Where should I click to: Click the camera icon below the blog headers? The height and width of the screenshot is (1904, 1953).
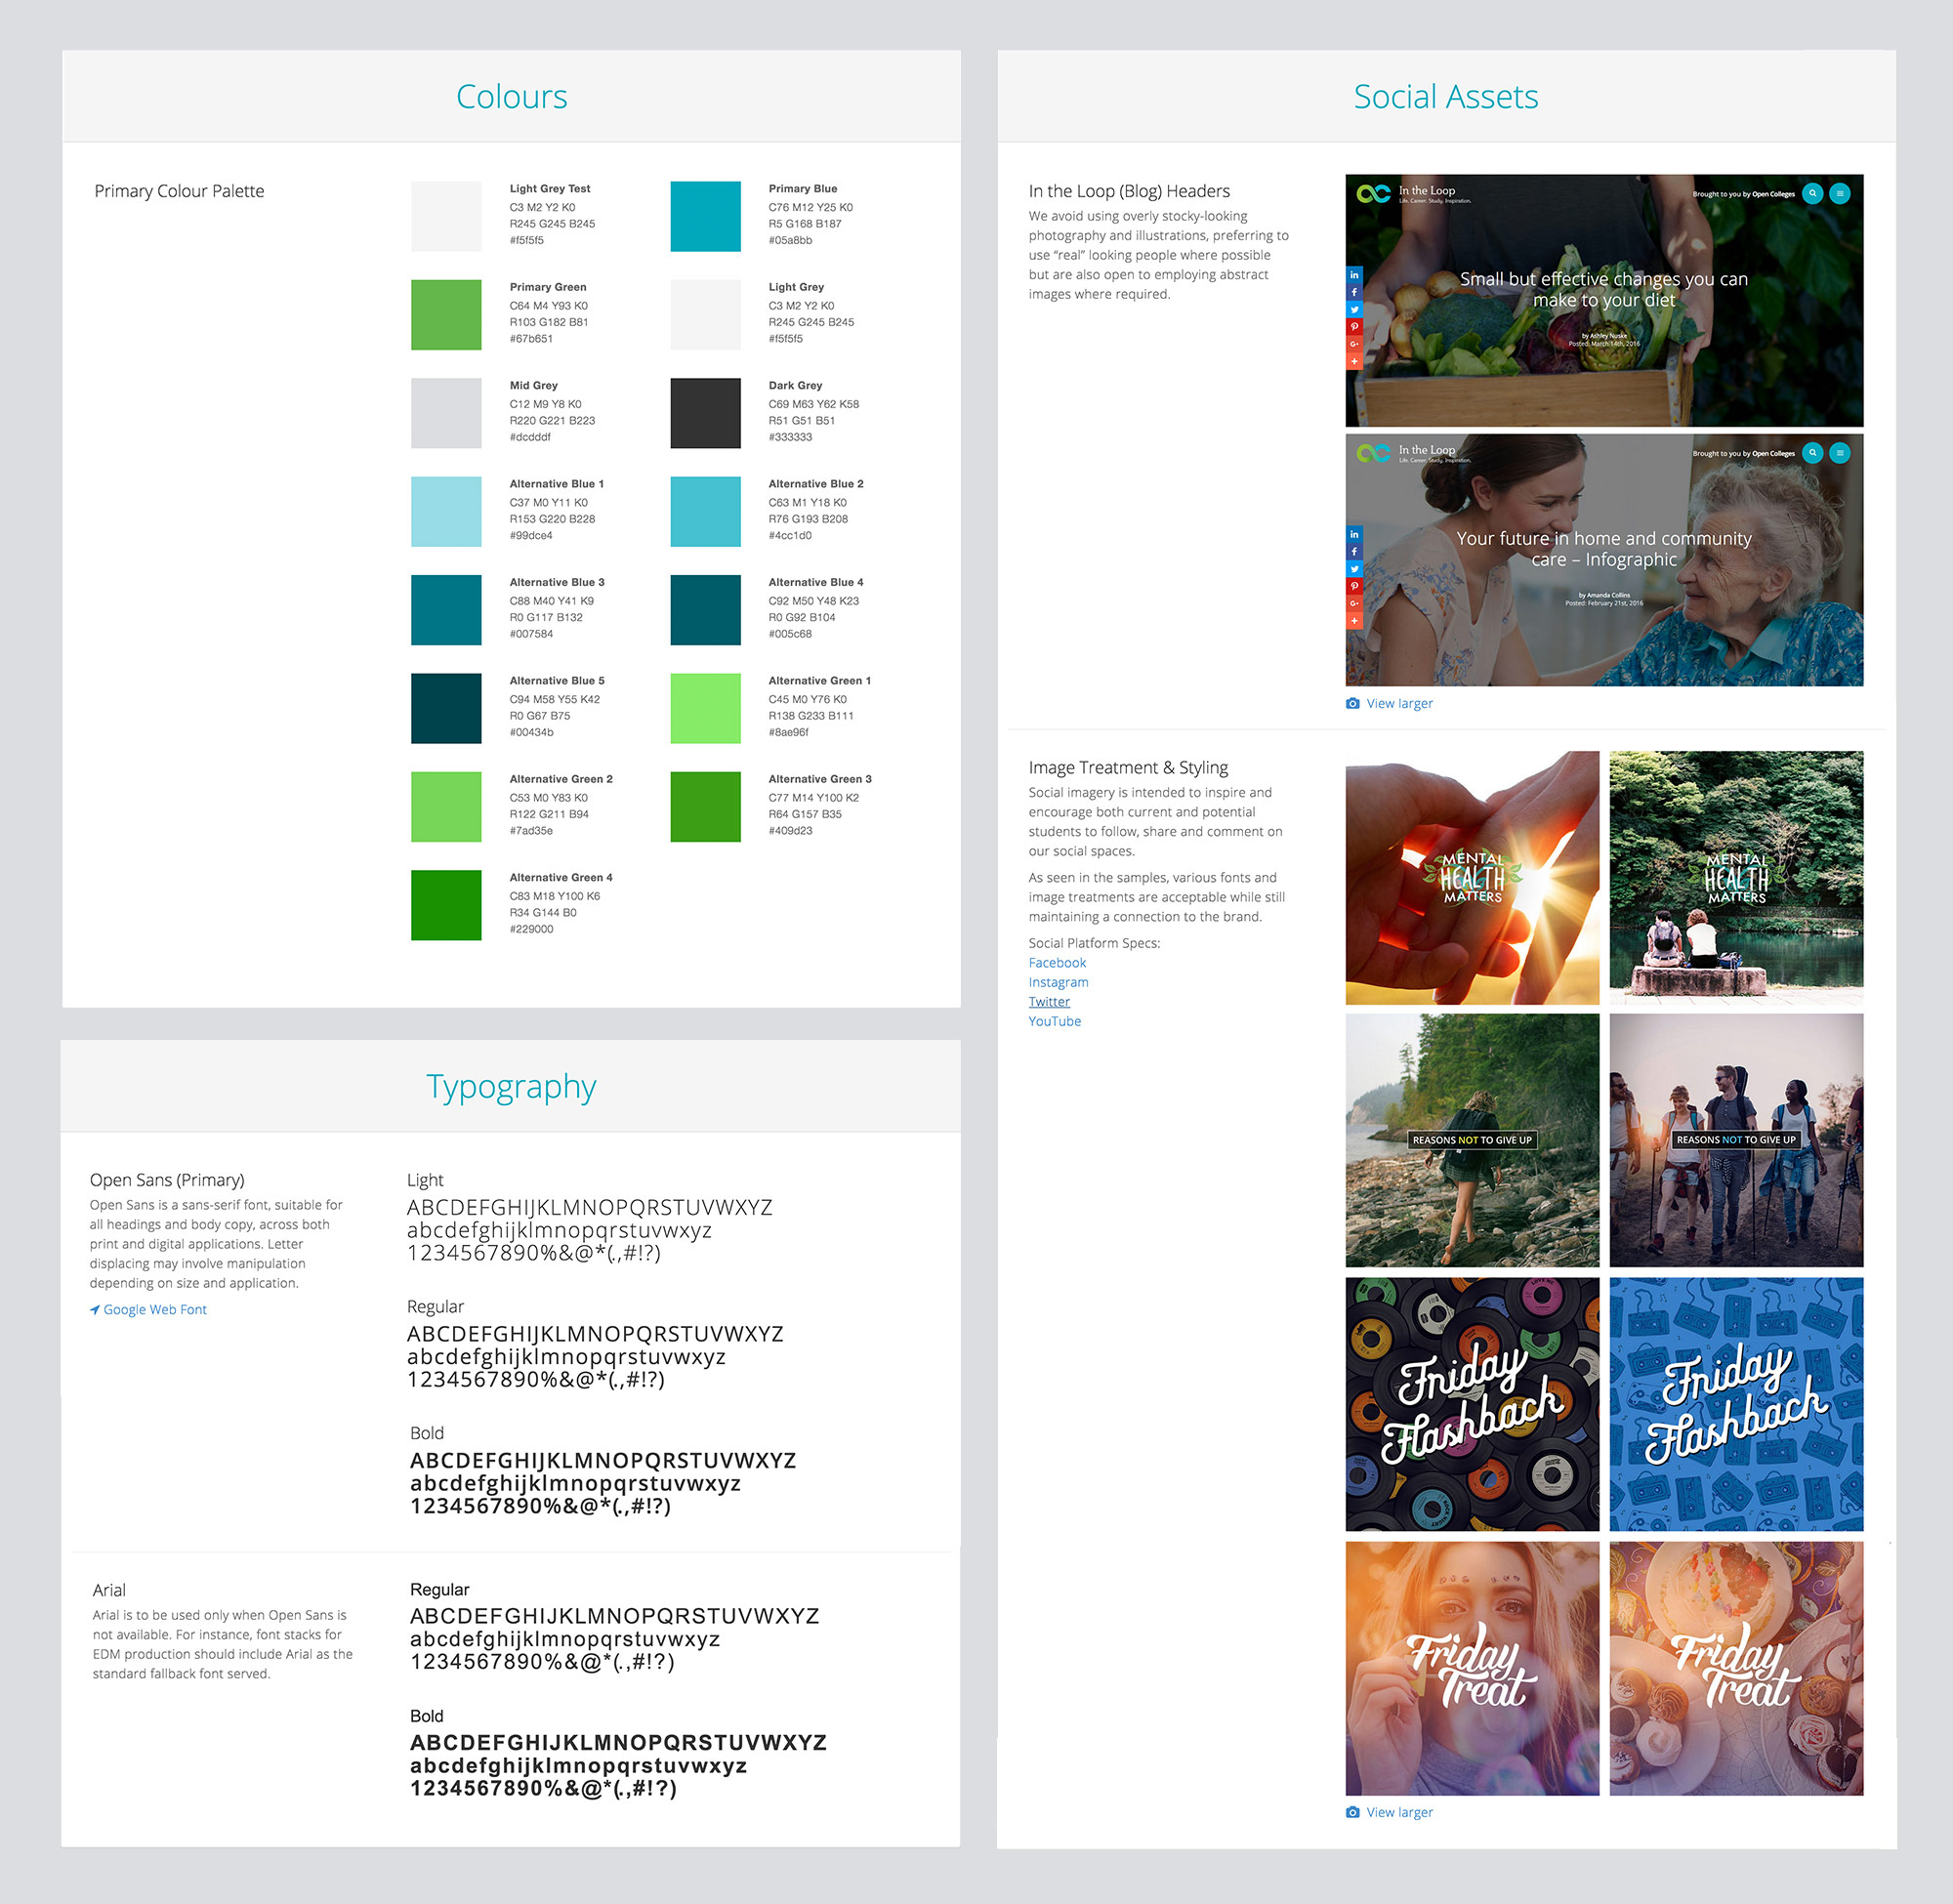click(x=1353, y=703)
